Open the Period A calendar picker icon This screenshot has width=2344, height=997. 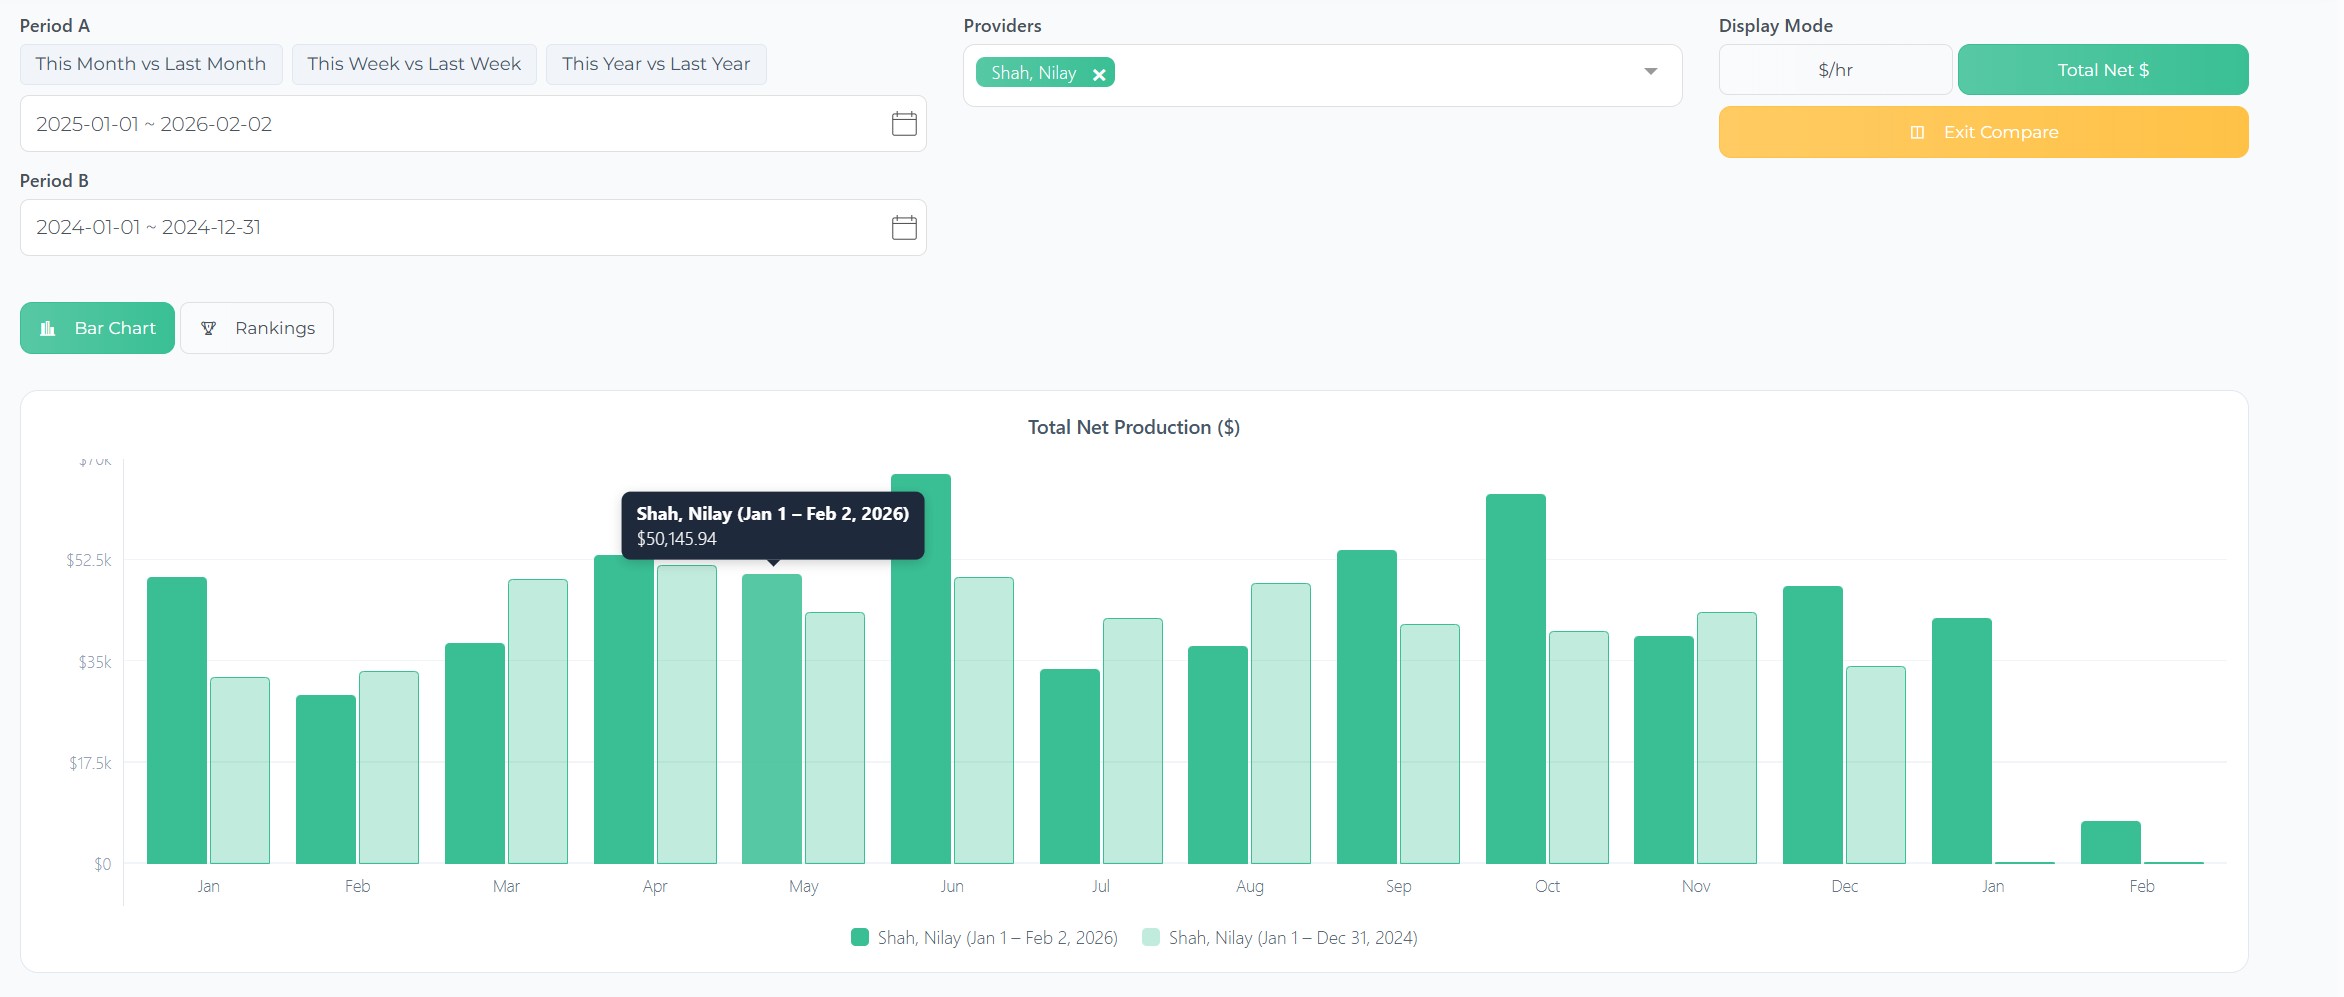click(903, 124)
